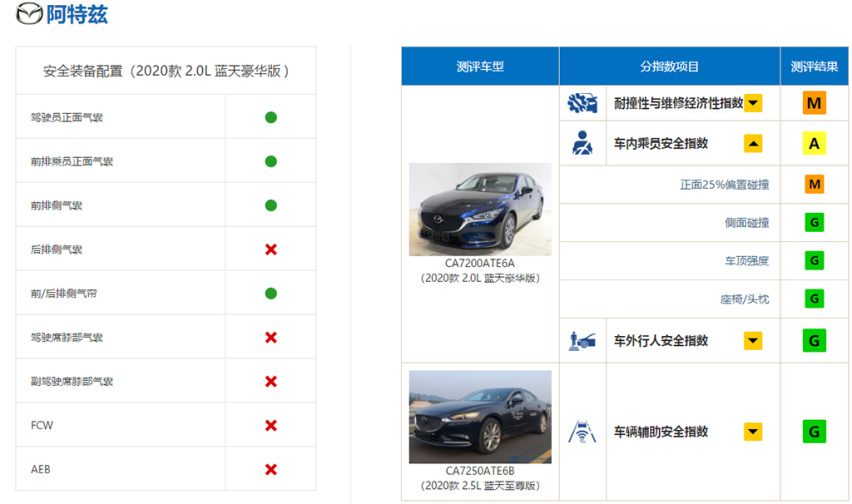Click green G rating for 侧面碰撞

click(x=814, y=222)
